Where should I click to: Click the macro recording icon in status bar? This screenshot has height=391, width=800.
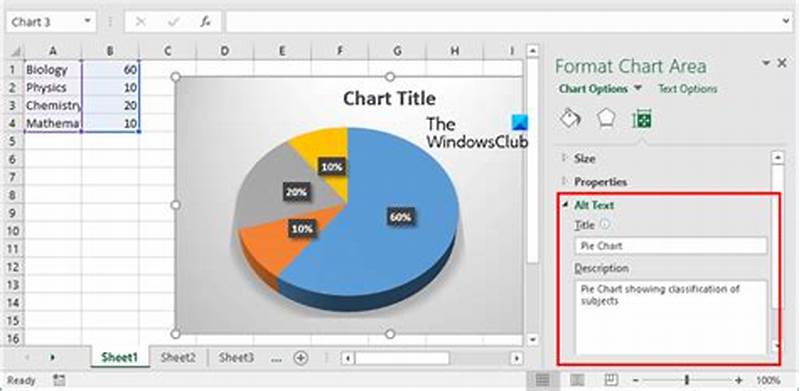pyautogui.click(x=59, y=380)
